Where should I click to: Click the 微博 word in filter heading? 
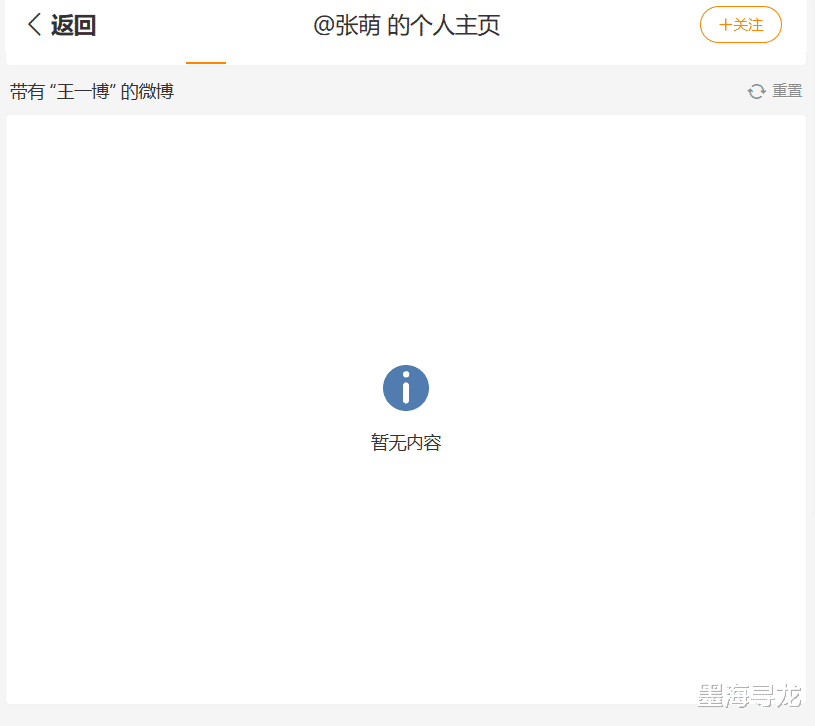pyautogui.click(x=156, y=91)
